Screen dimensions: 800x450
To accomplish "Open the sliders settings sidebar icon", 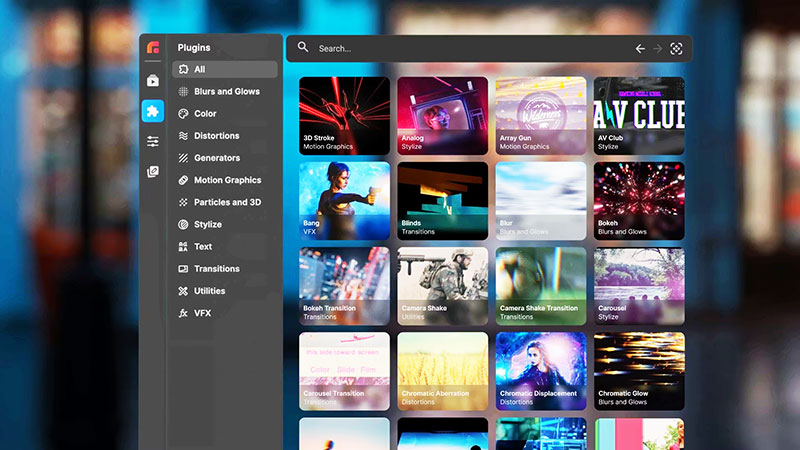I will pyautogui.click(x=153, y=142).
